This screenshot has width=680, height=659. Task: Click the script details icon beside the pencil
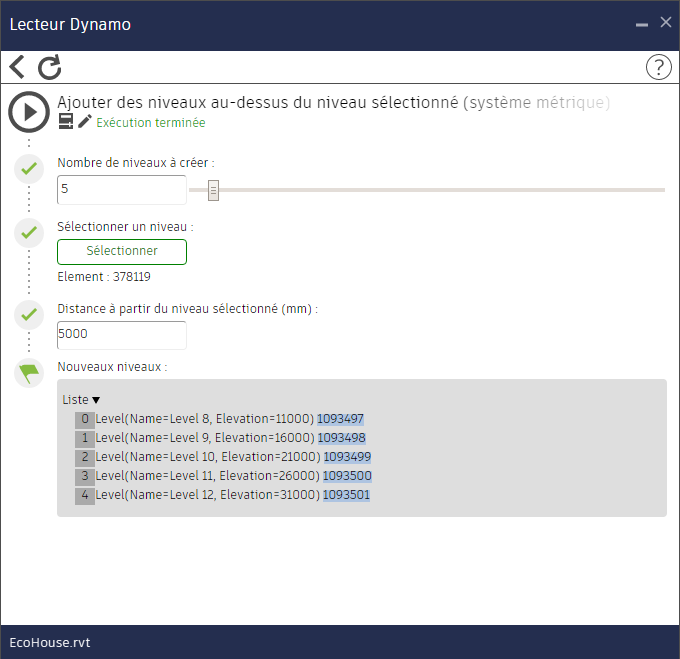click(66, 121)
